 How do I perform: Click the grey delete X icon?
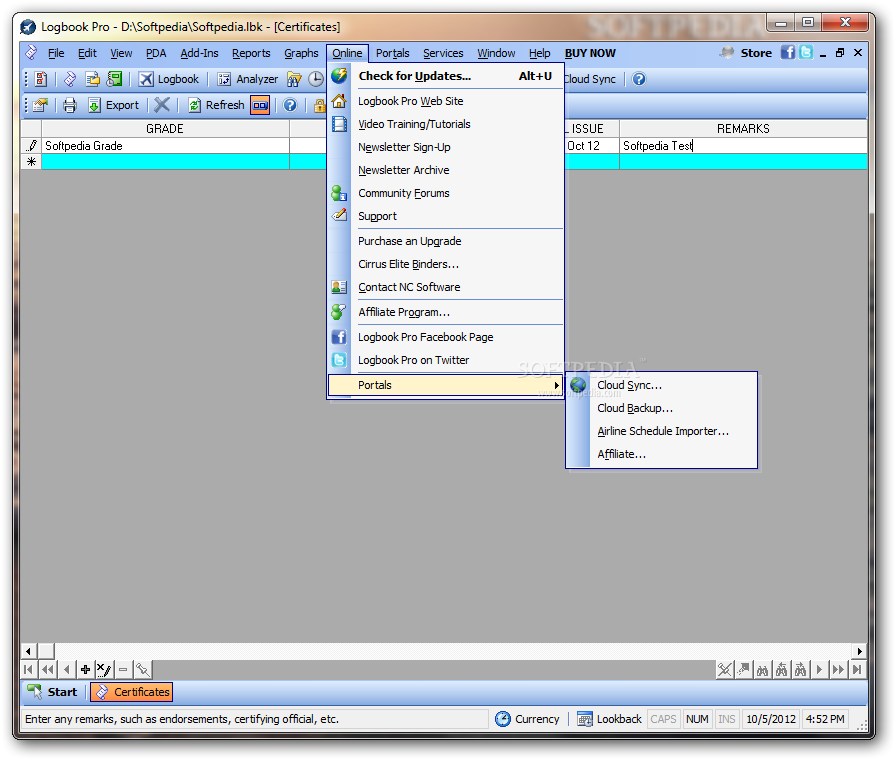coord(162,105)
